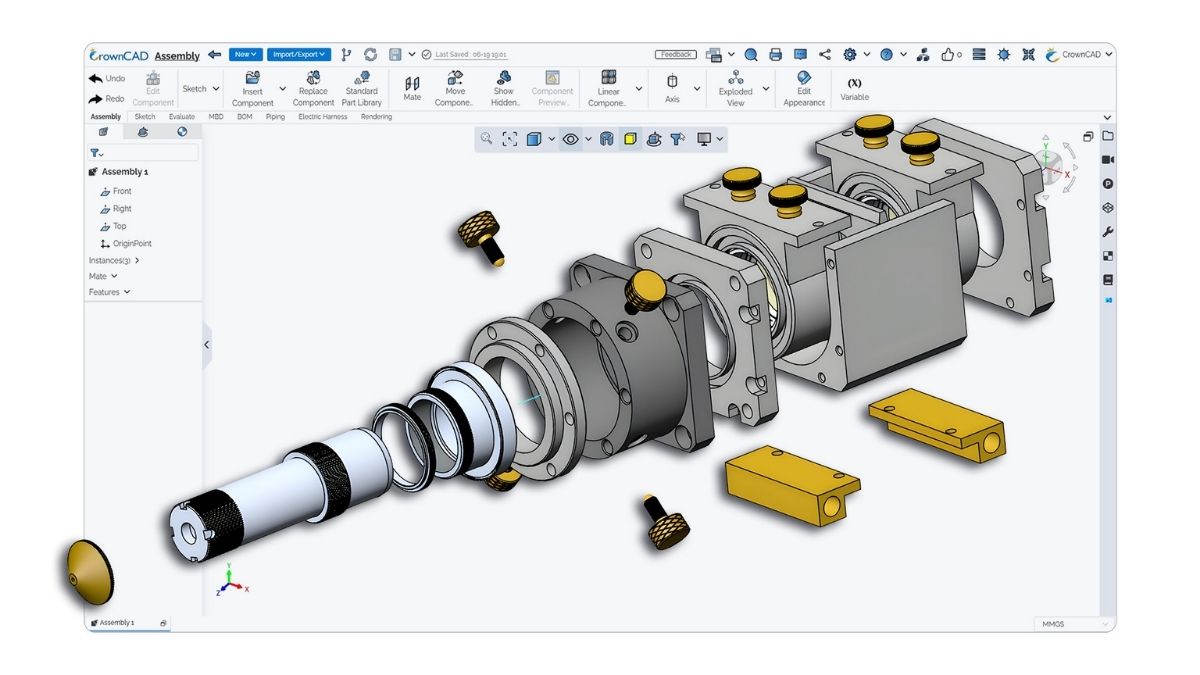
Task: Open the Import/Export dropdown
Action: pyautogui.click(x=299, y=55)
